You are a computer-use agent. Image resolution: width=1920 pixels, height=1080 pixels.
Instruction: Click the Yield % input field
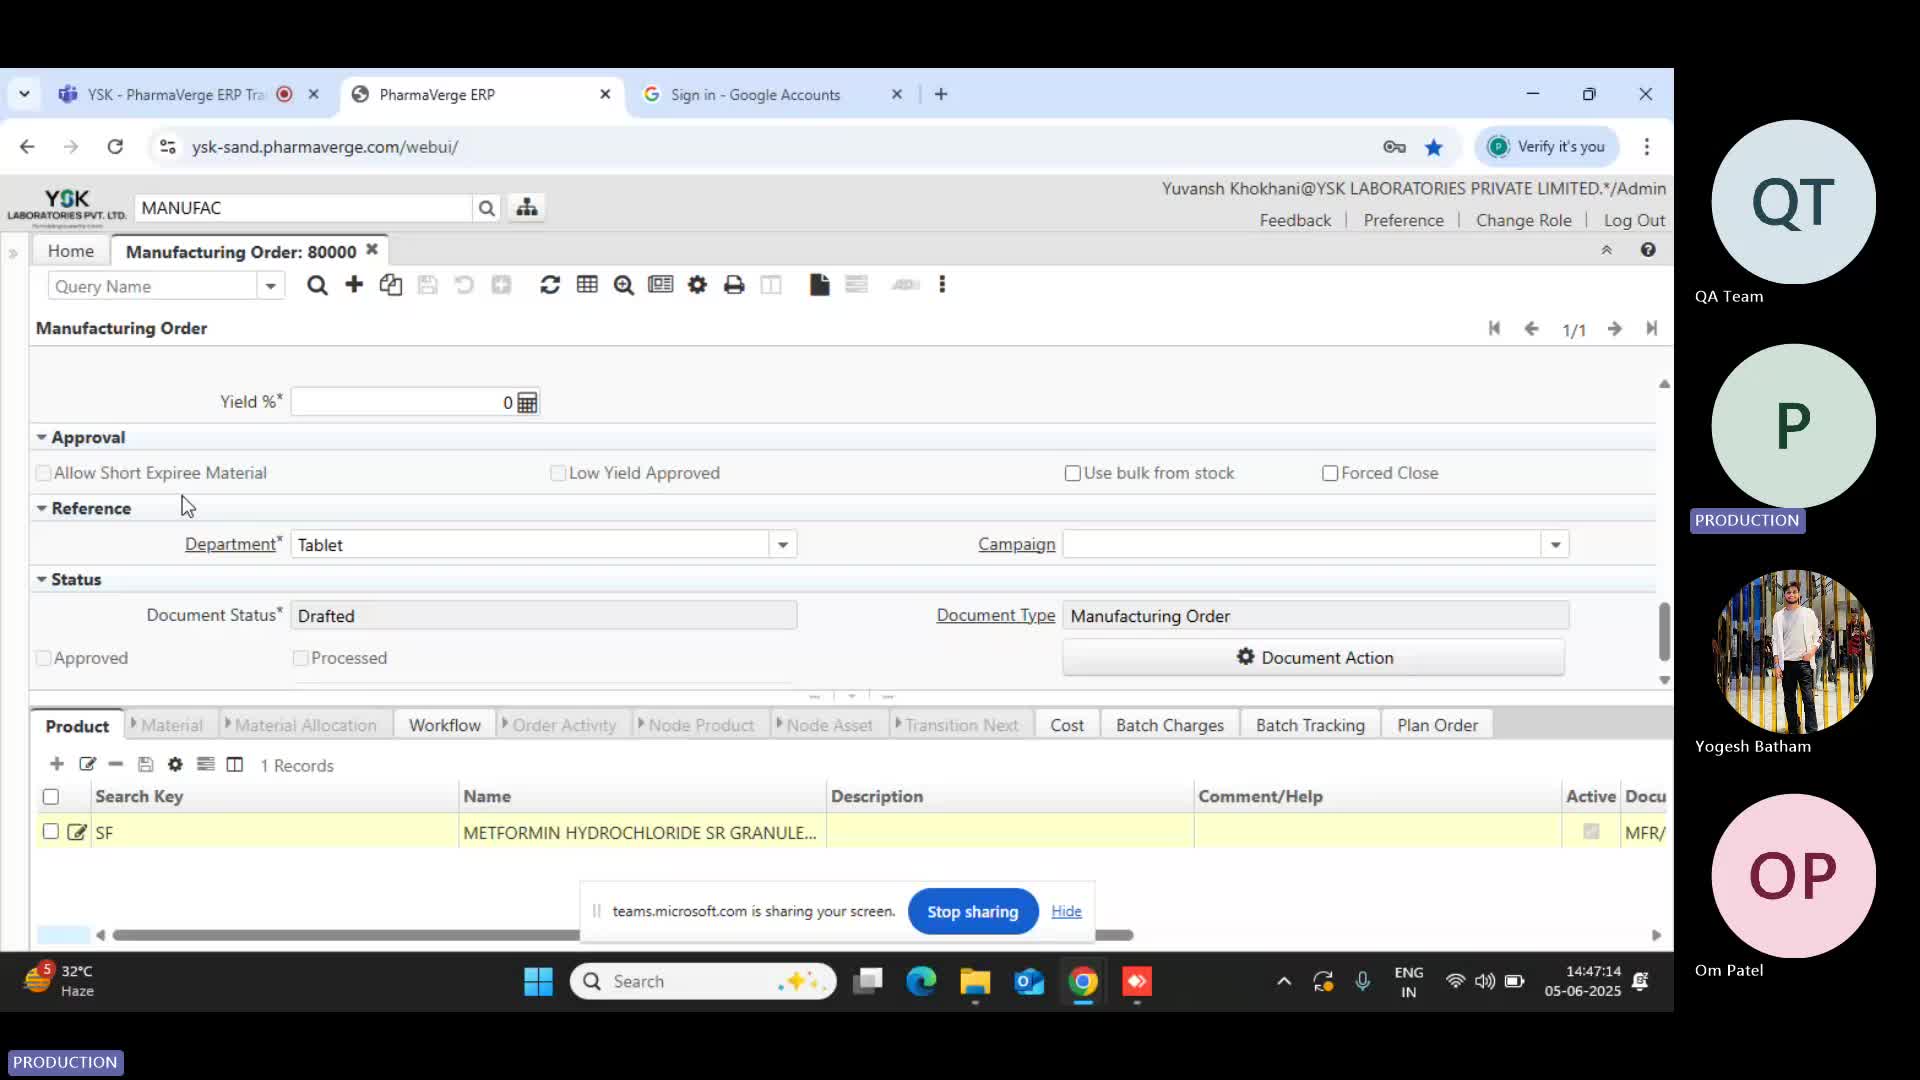402,402
